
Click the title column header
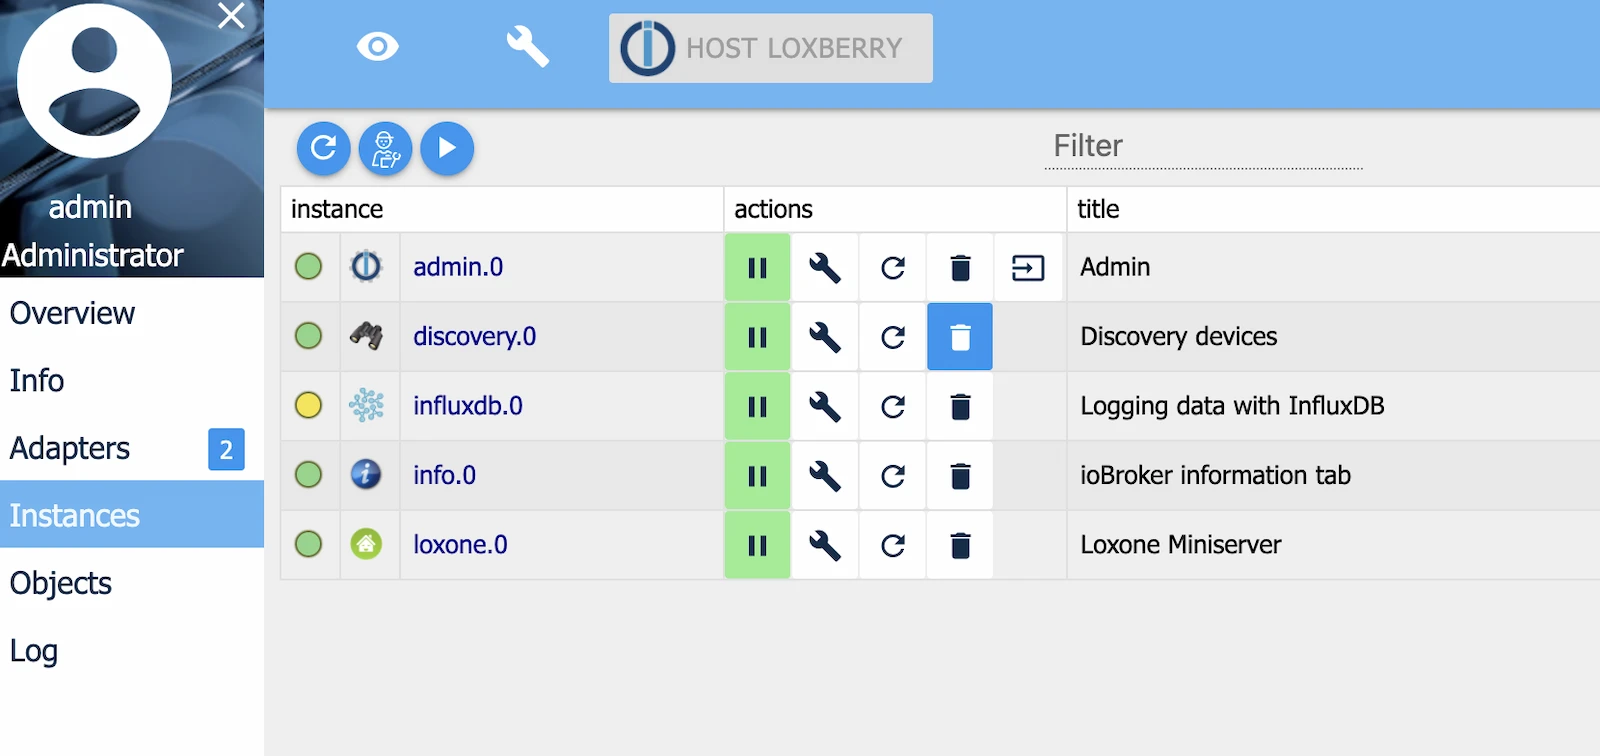(1334, 209)
